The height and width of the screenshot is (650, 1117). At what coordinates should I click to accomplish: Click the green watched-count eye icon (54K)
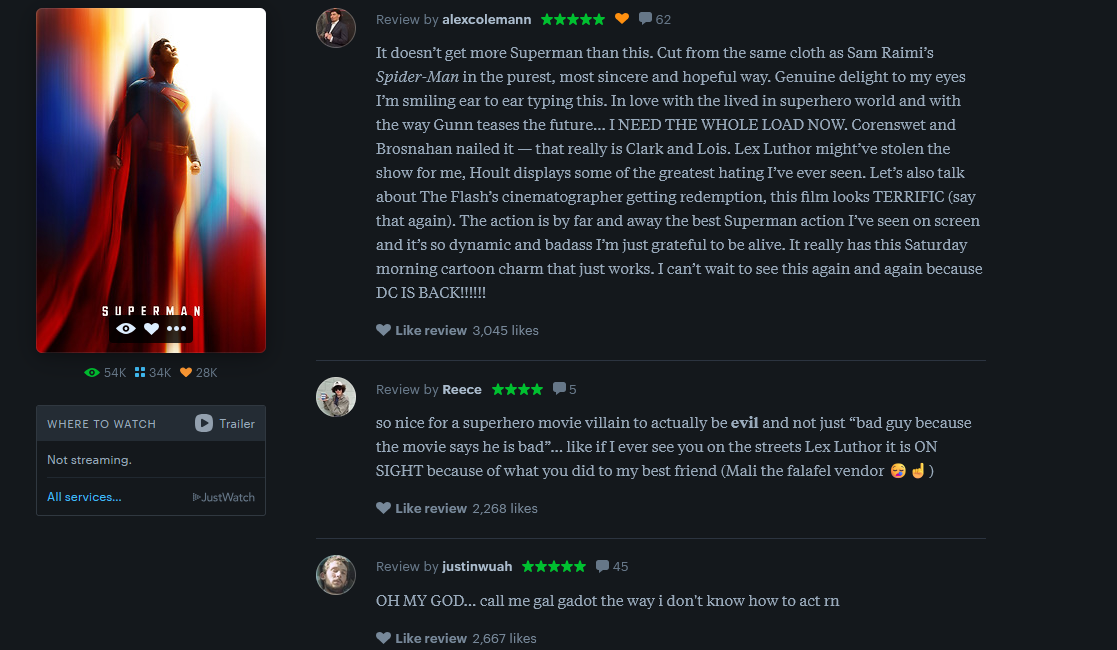click(x=92, y=373)
